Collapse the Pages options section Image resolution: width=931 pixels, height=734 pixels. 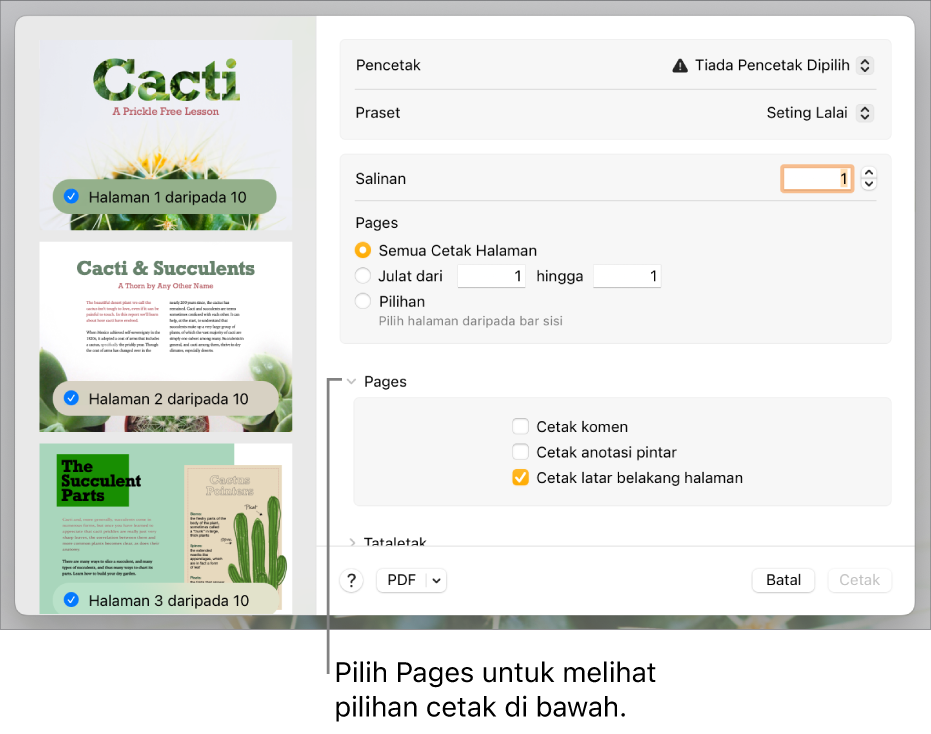(352, 382)
